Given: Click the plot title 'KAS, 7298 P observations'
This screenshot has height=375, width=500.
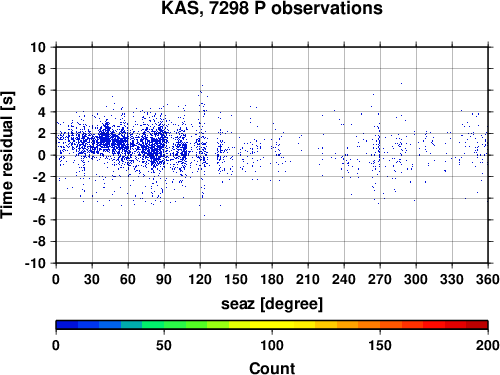Looking at the screenshot, I should tap(272, 8).
